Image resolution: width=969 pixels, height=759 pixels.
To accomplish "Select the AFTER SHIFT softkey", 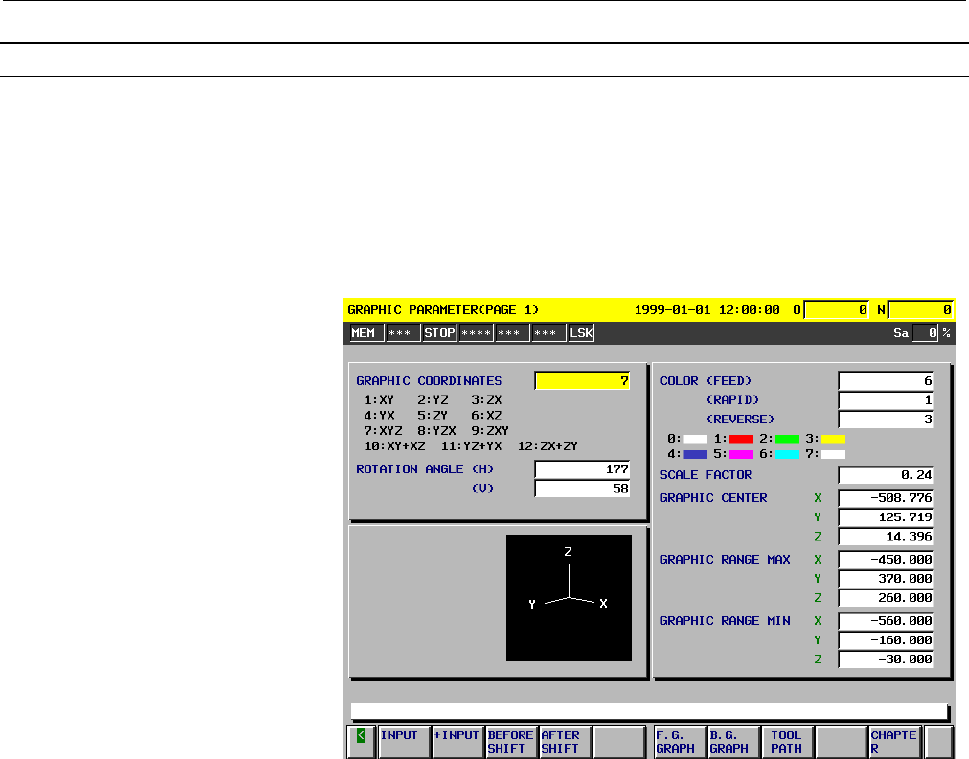I will pos(564,741).
